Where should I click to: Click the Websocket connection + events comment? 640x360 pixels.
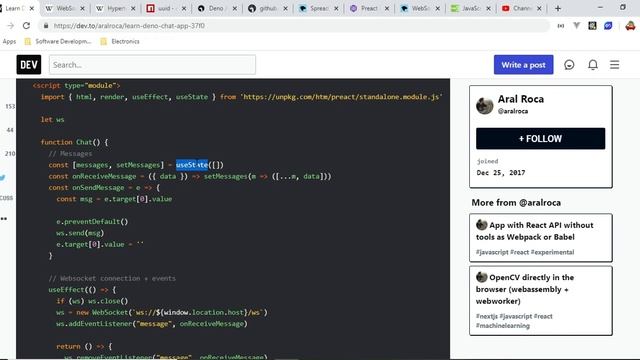click(112, 278)
